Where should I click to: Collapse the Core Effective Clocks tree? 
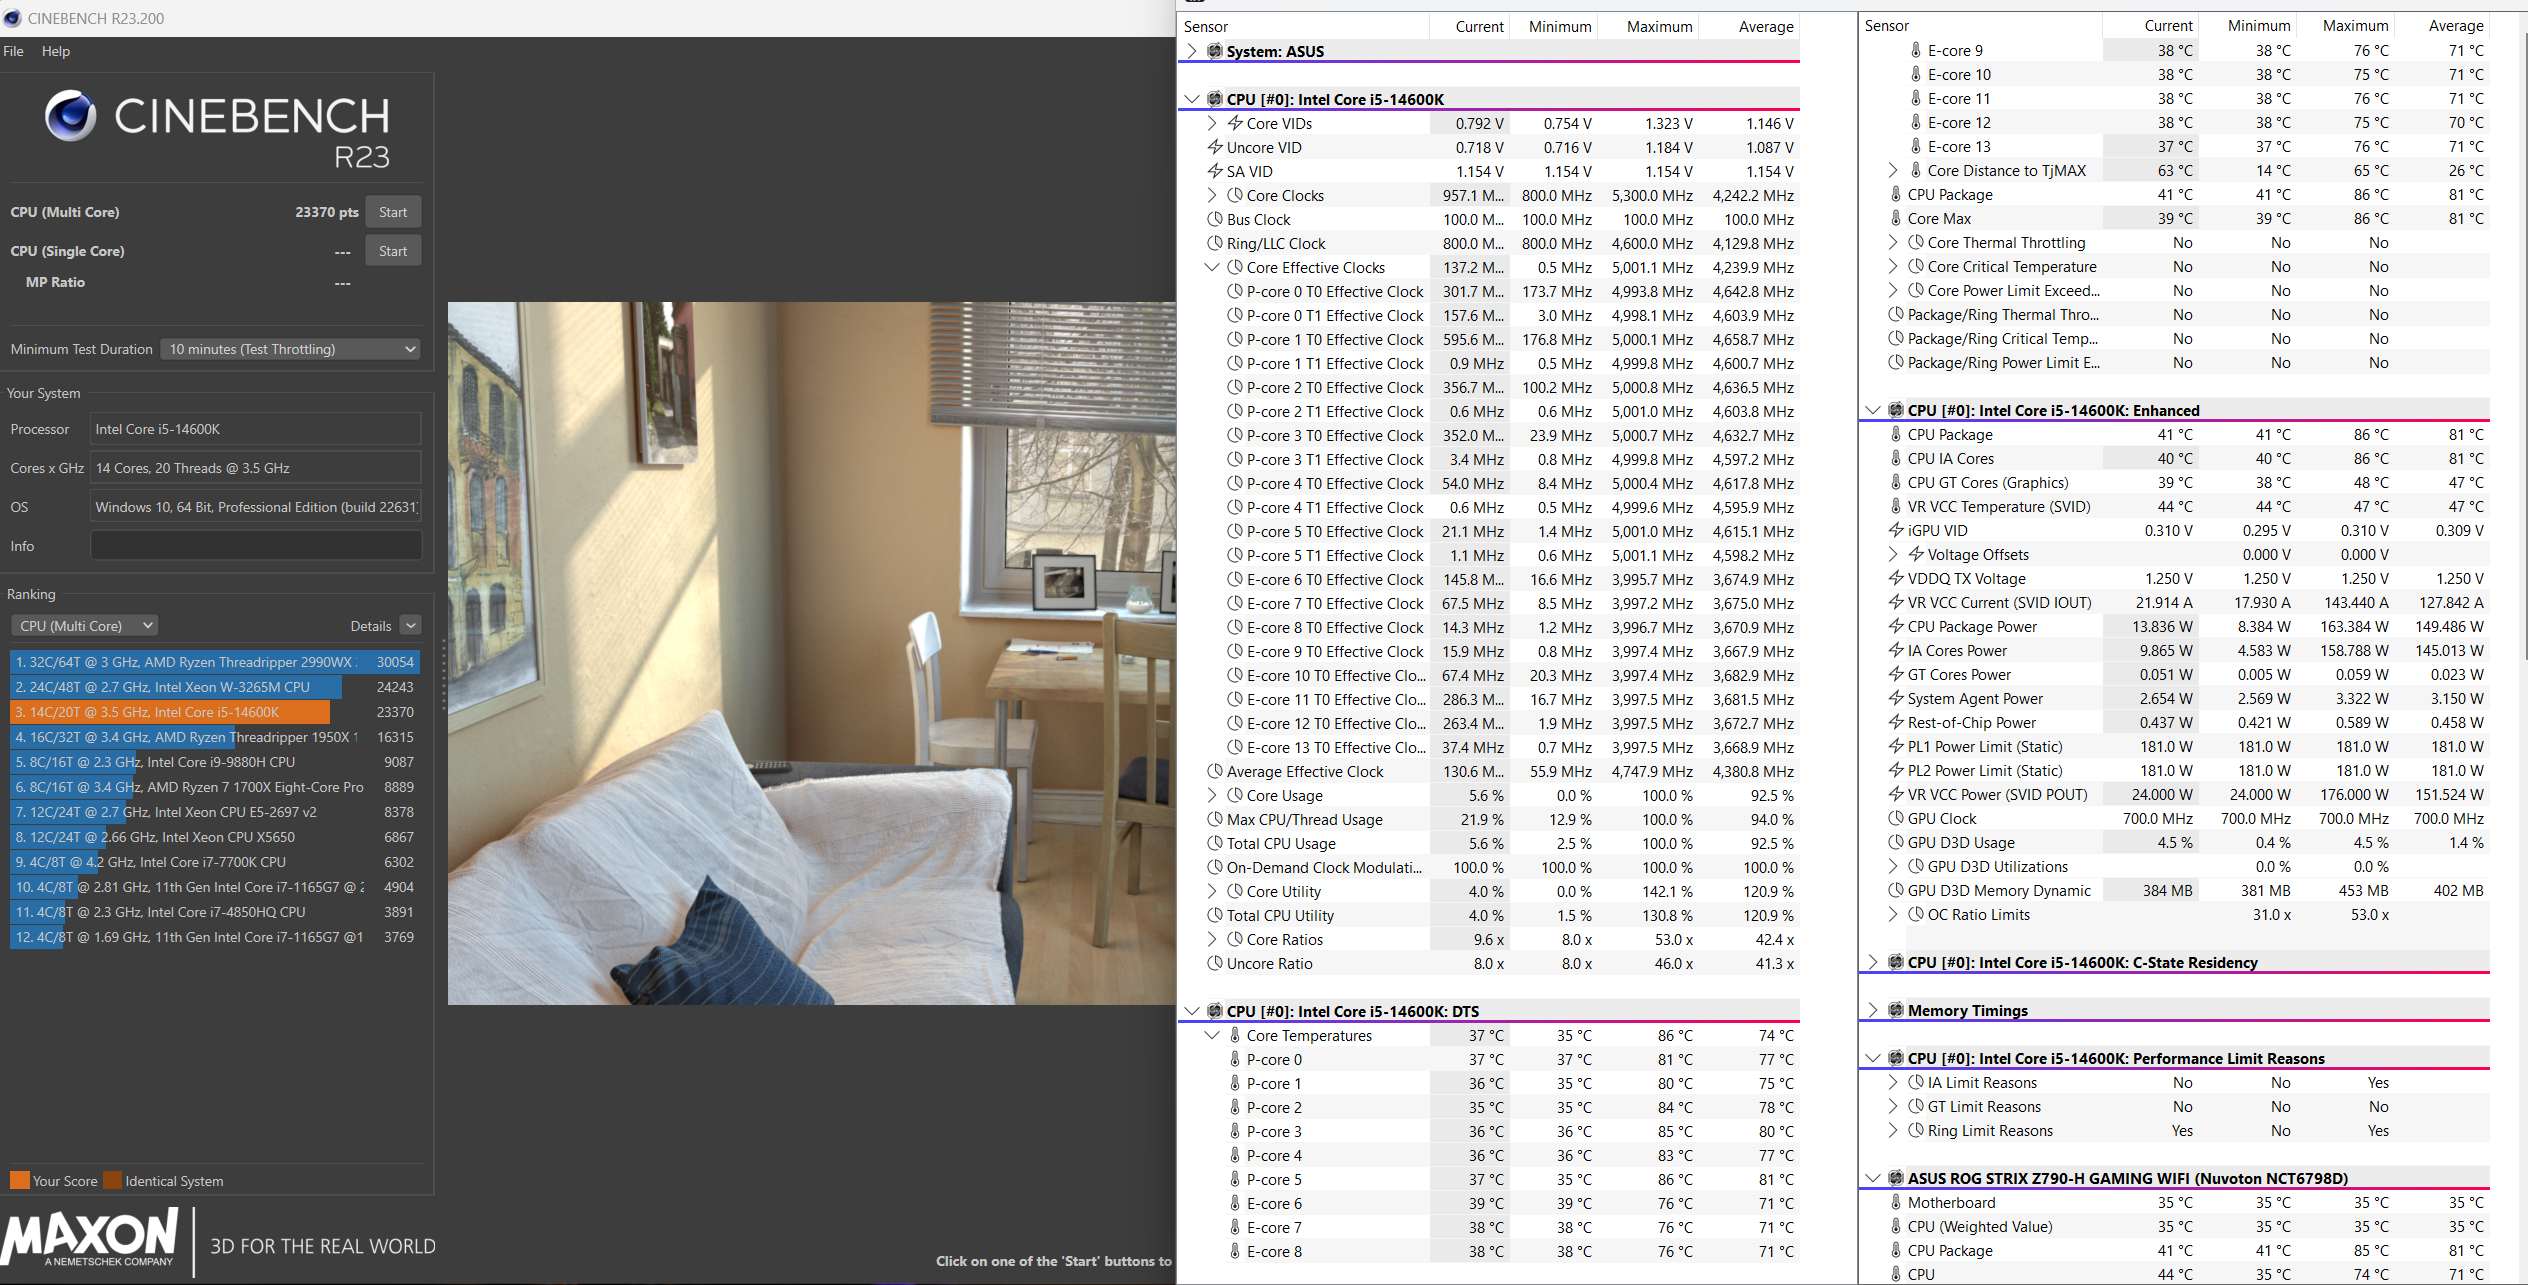[x=1212, y=267]
